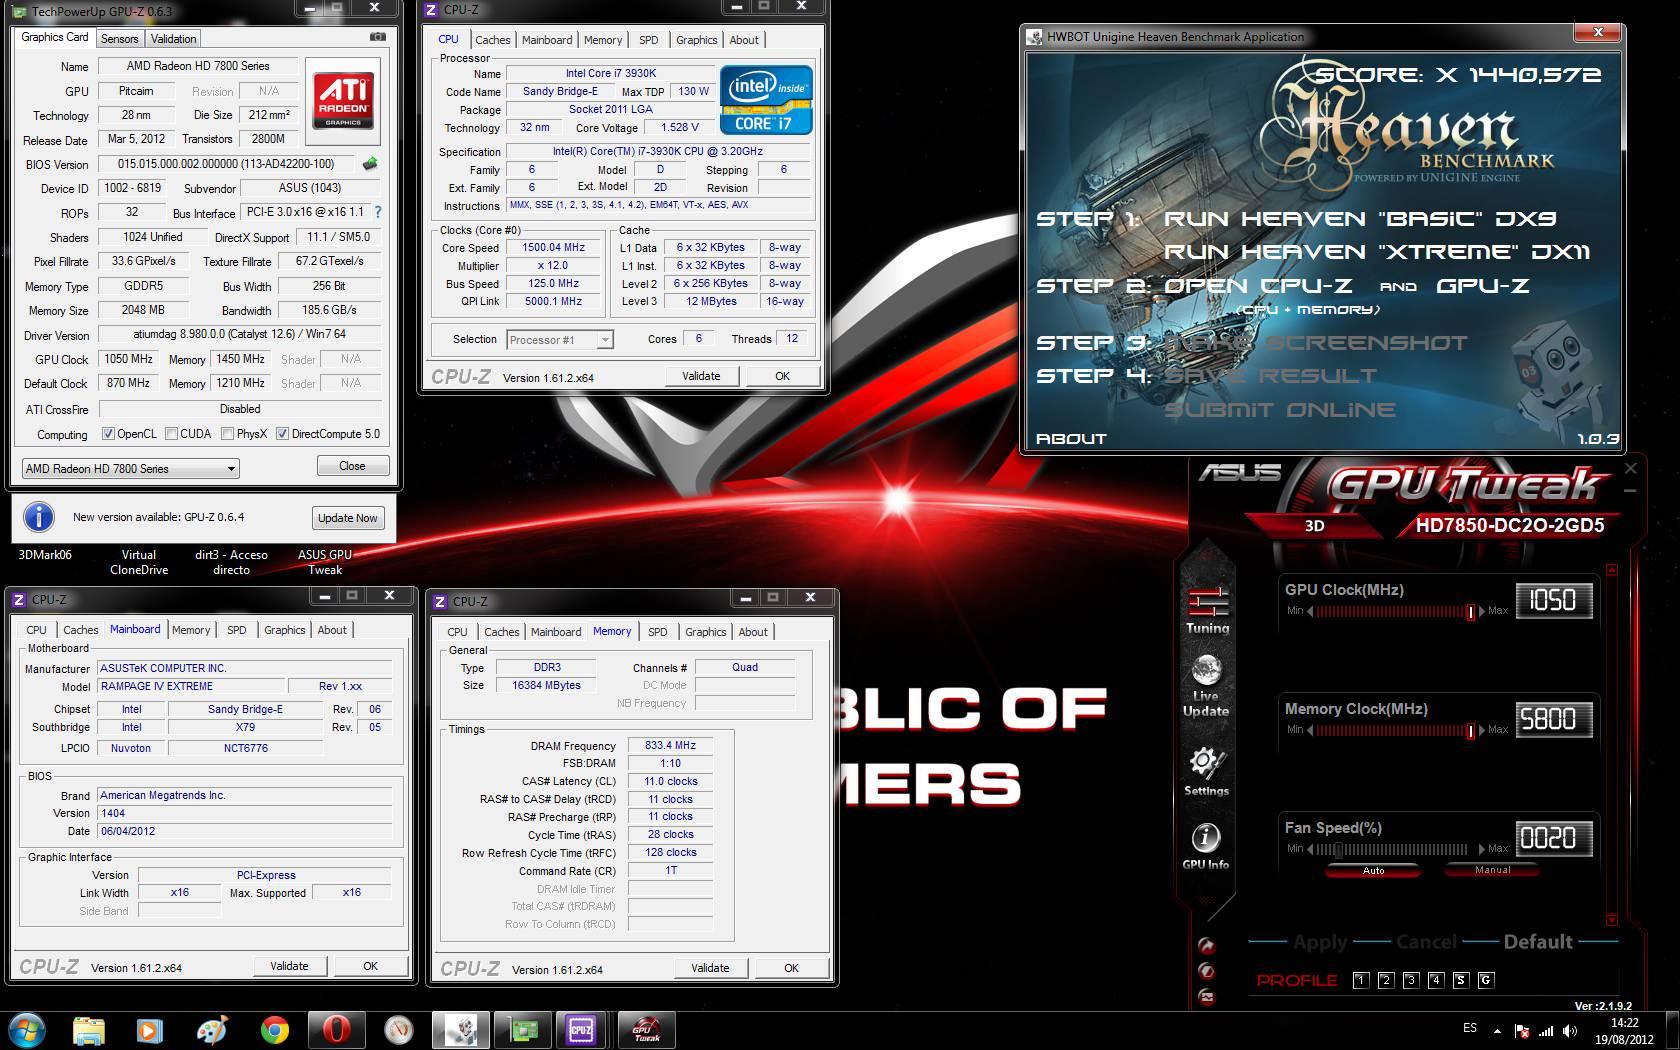The height and width of the screenshot is (1050, 1680).
Task: Toggle OpenCL checkbox in GPU-Z
Action: 108,434
